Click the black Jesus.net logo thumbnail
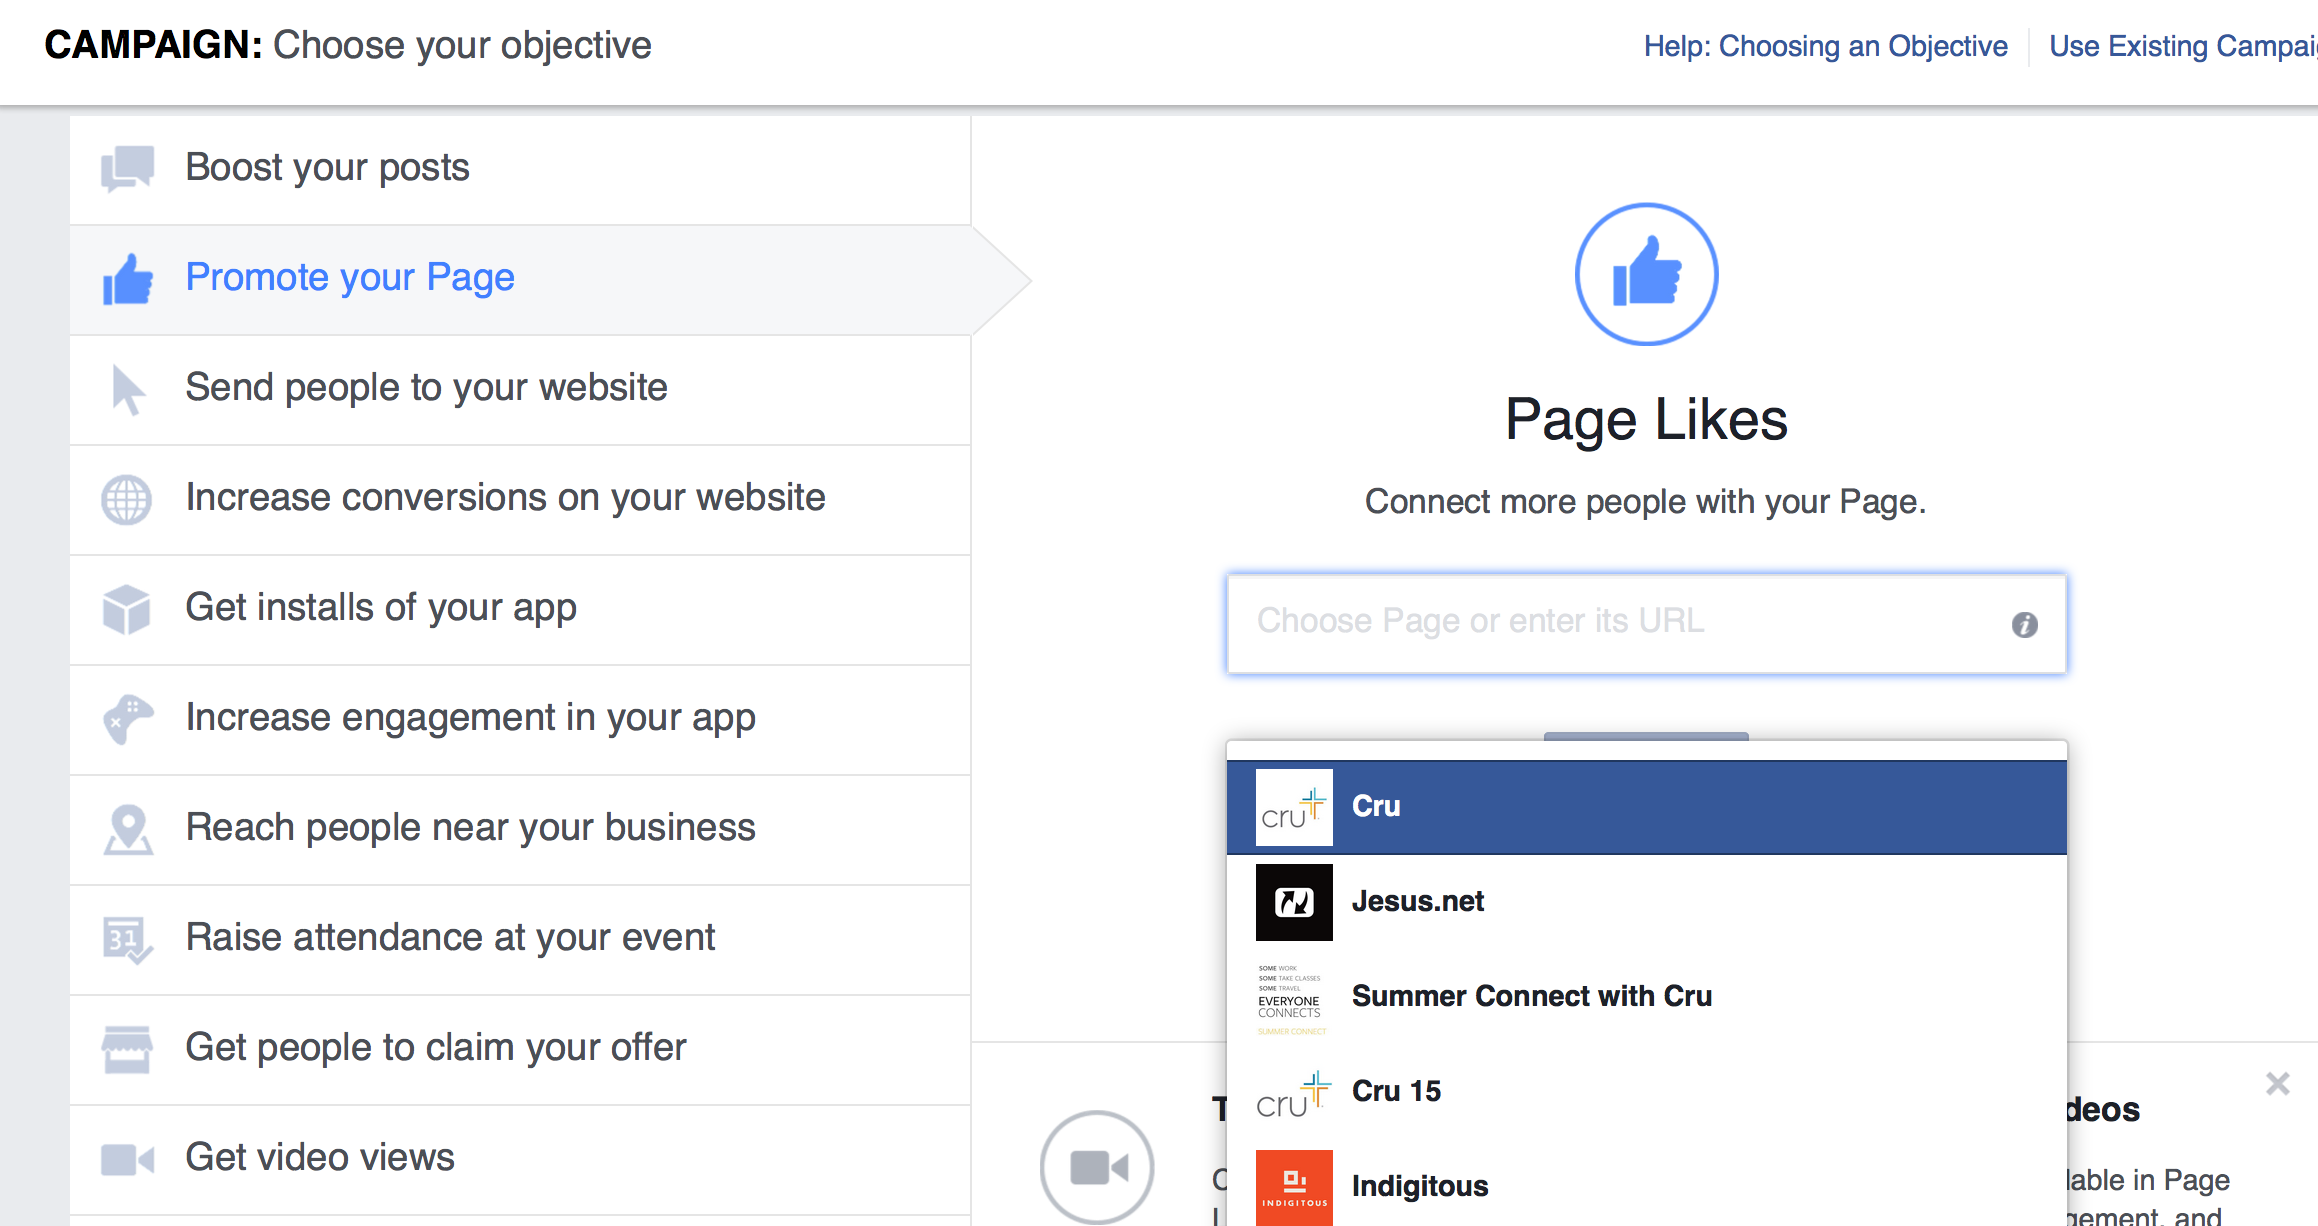2318x1226 pixels. (x=1294, y=902)
